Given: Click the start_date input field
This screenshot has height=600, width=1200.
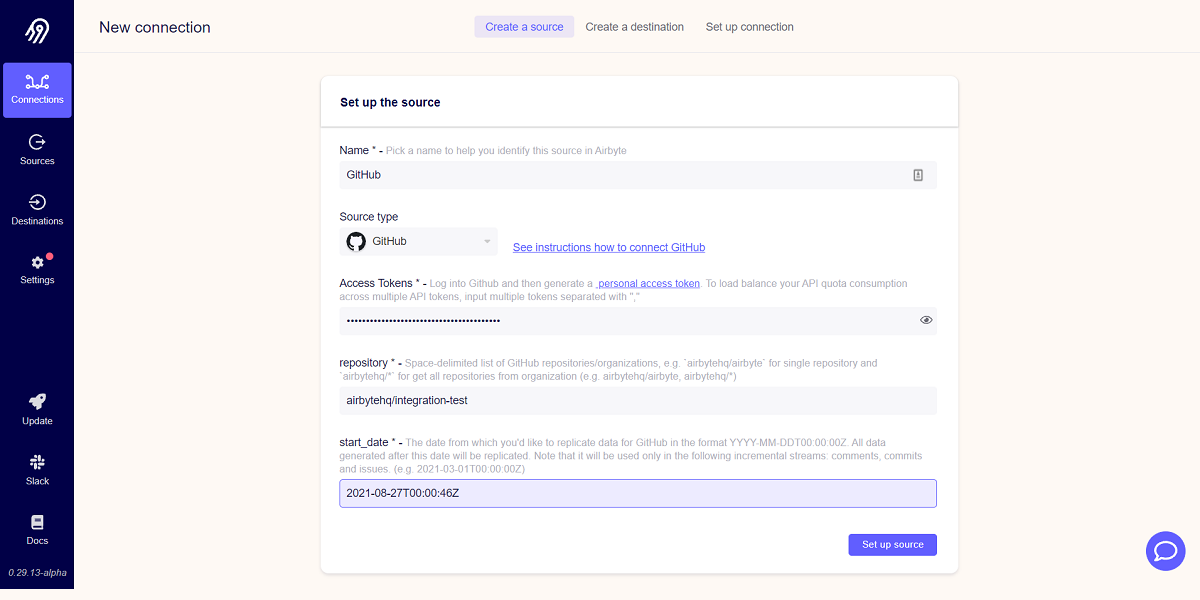Looking at the screenshot, I should pos(638,493).
